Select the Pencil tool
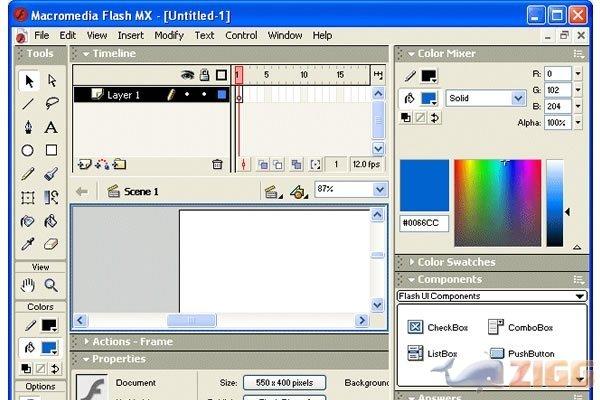Image resolution: width=600 pixels, height=400 pixels. tap(28, 173)
